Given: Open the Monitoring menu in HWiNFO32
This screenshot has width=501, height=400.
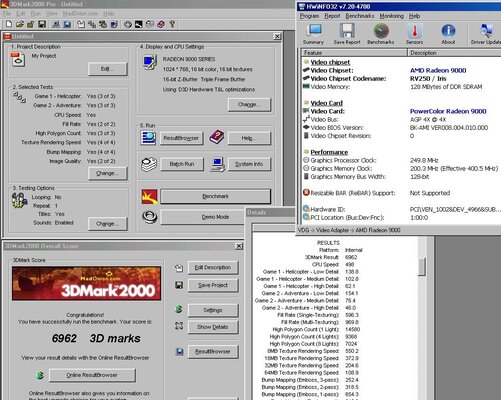Looking at the screenshot, I should pyautogui.click(x=391, y=16).
